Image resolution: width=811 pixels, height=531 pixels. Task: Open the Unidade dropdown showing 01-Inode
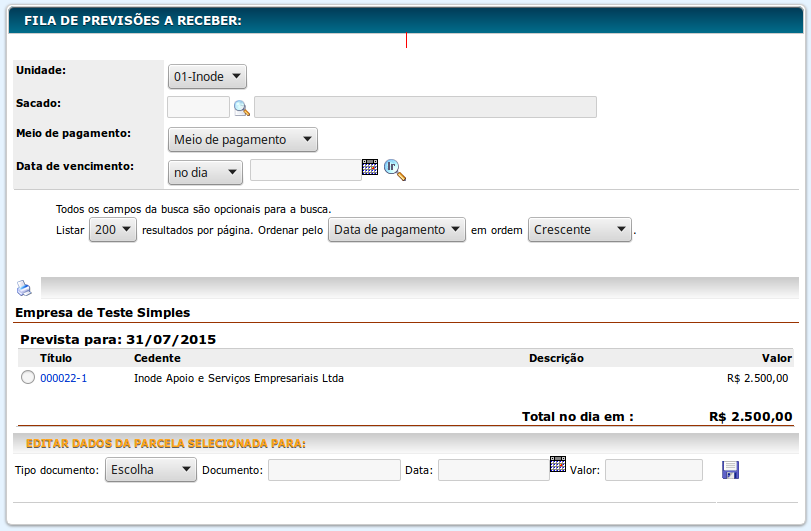pos(207,76)
